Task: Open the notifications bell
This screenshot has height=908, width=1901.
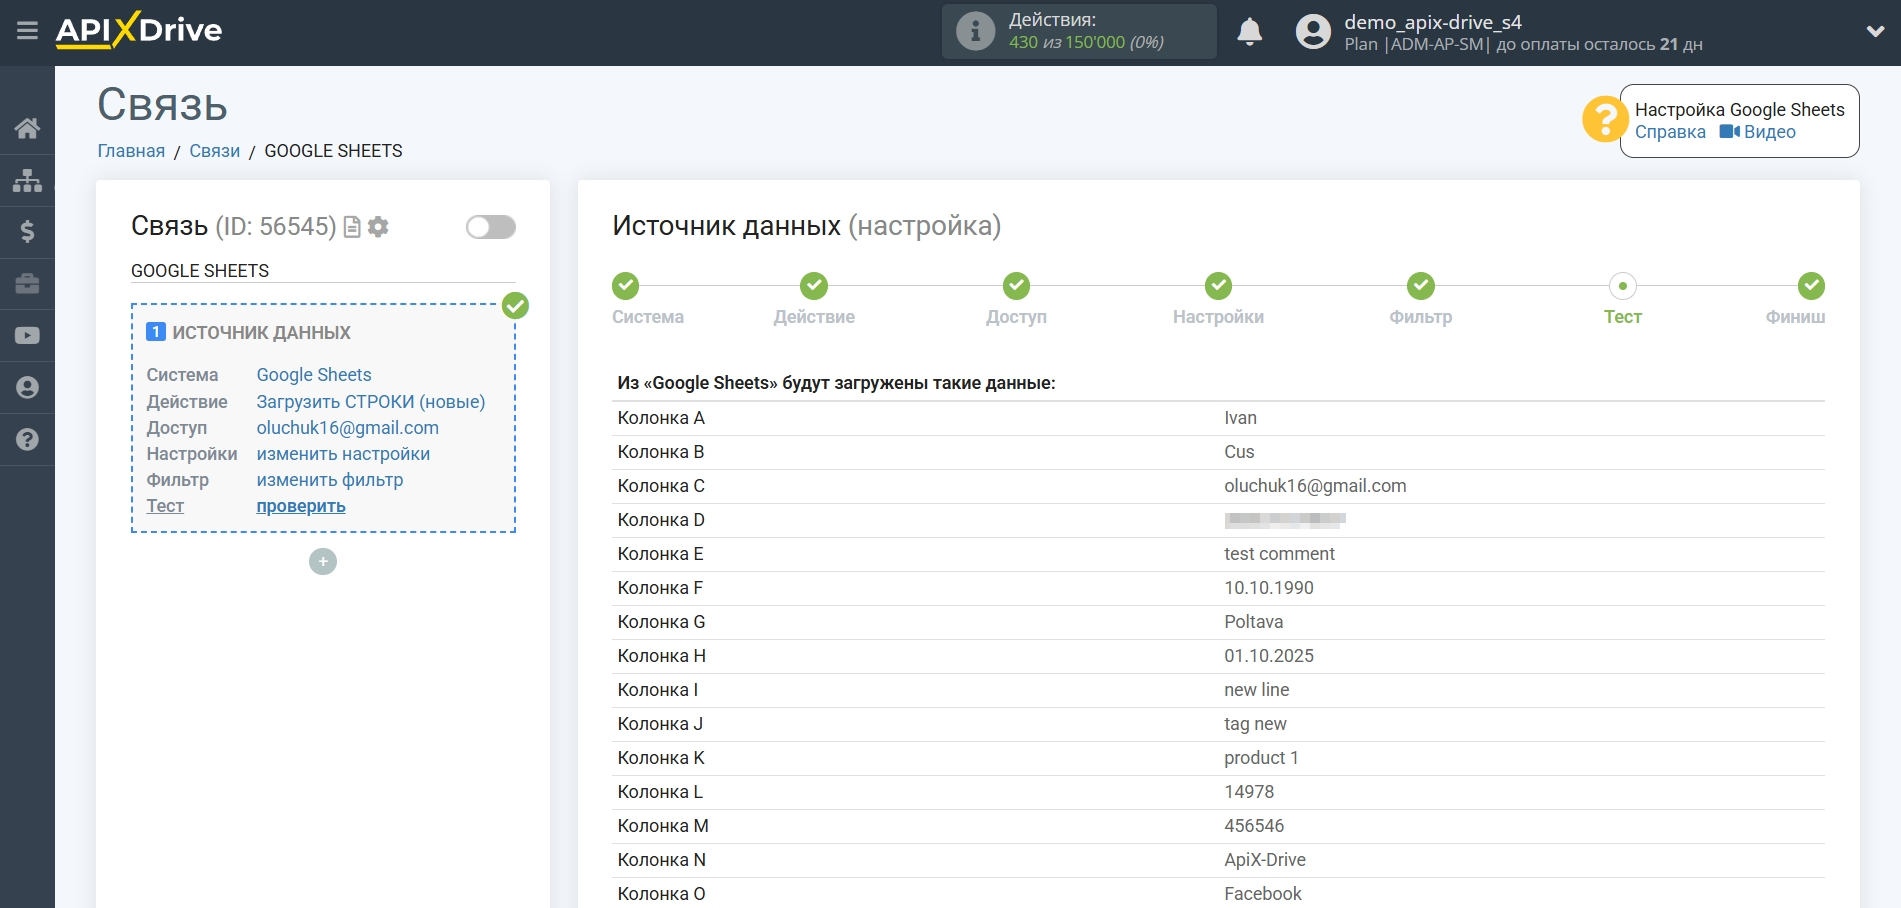Action: tap(1249, 32)
